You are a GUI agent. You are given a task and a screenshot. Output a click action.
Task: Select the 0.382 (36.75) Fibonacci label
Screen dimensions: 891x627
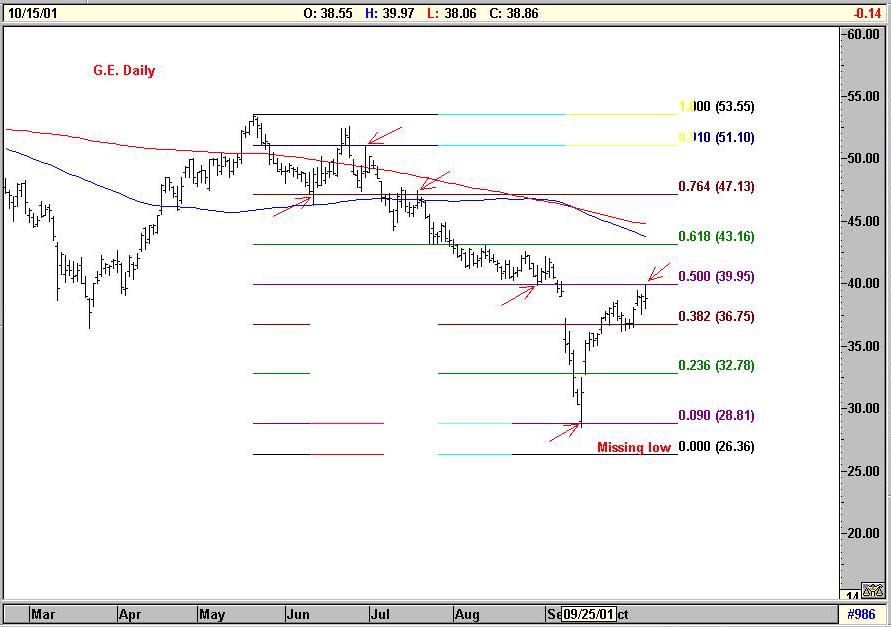click(717, 316)
